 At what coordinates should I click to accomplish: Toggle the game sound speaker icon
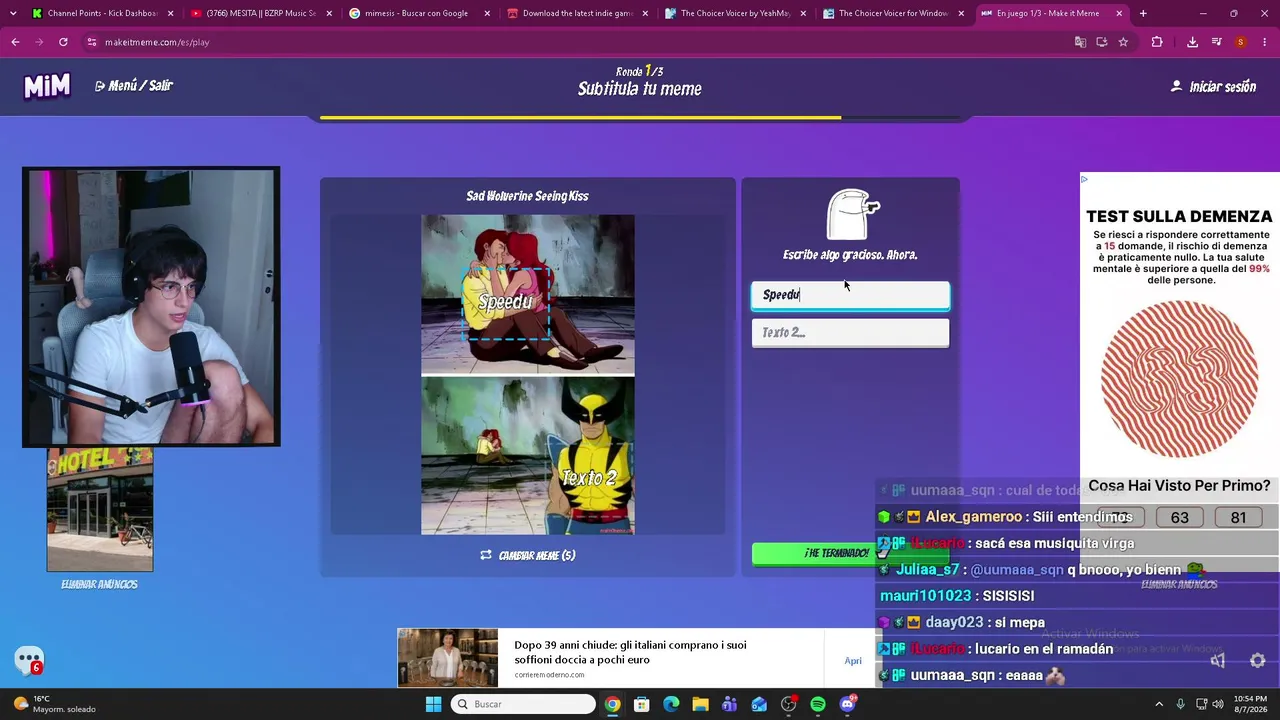(x=1217, y=660)
